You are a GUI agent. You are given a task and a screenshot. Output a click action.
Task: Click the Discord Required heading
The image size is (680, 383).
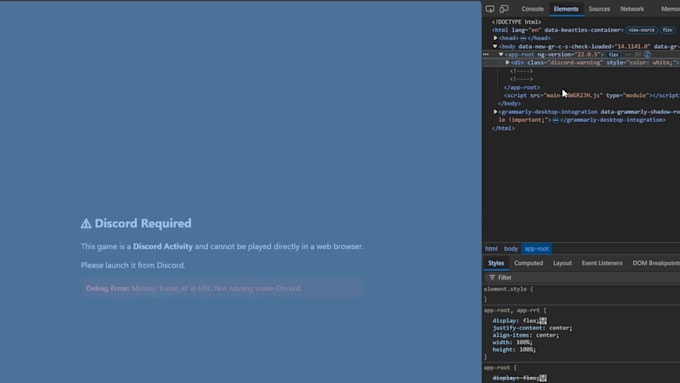click(x=136, y=223)
